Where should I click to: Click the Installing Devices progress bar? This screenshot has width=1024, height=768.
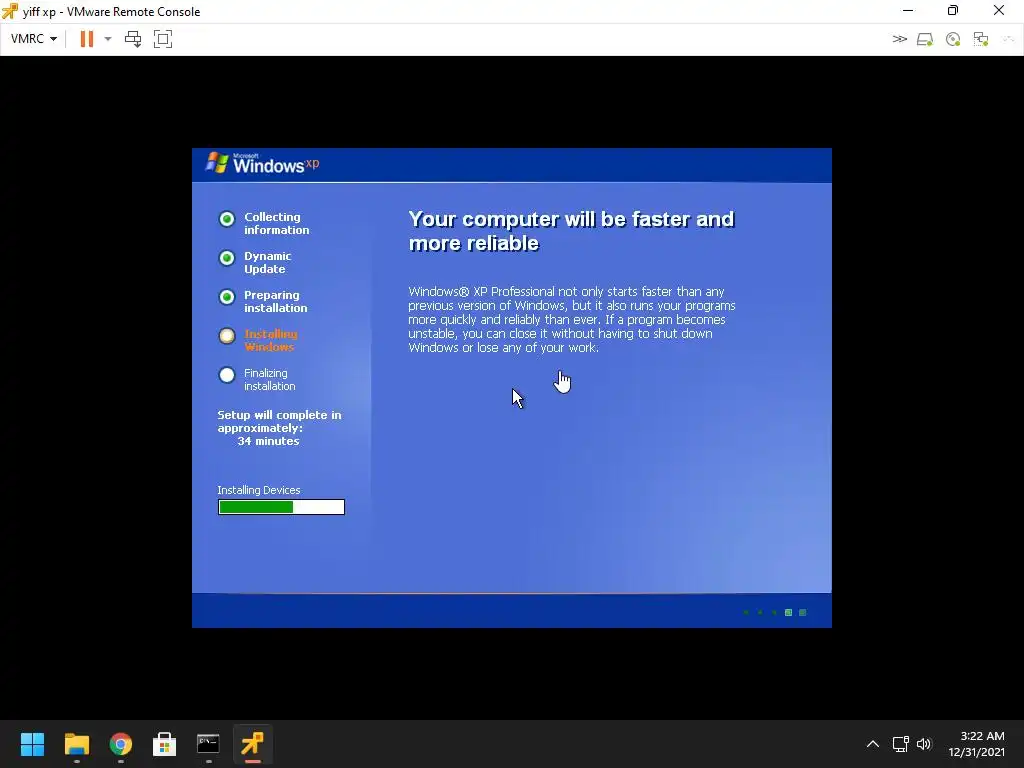281,507
